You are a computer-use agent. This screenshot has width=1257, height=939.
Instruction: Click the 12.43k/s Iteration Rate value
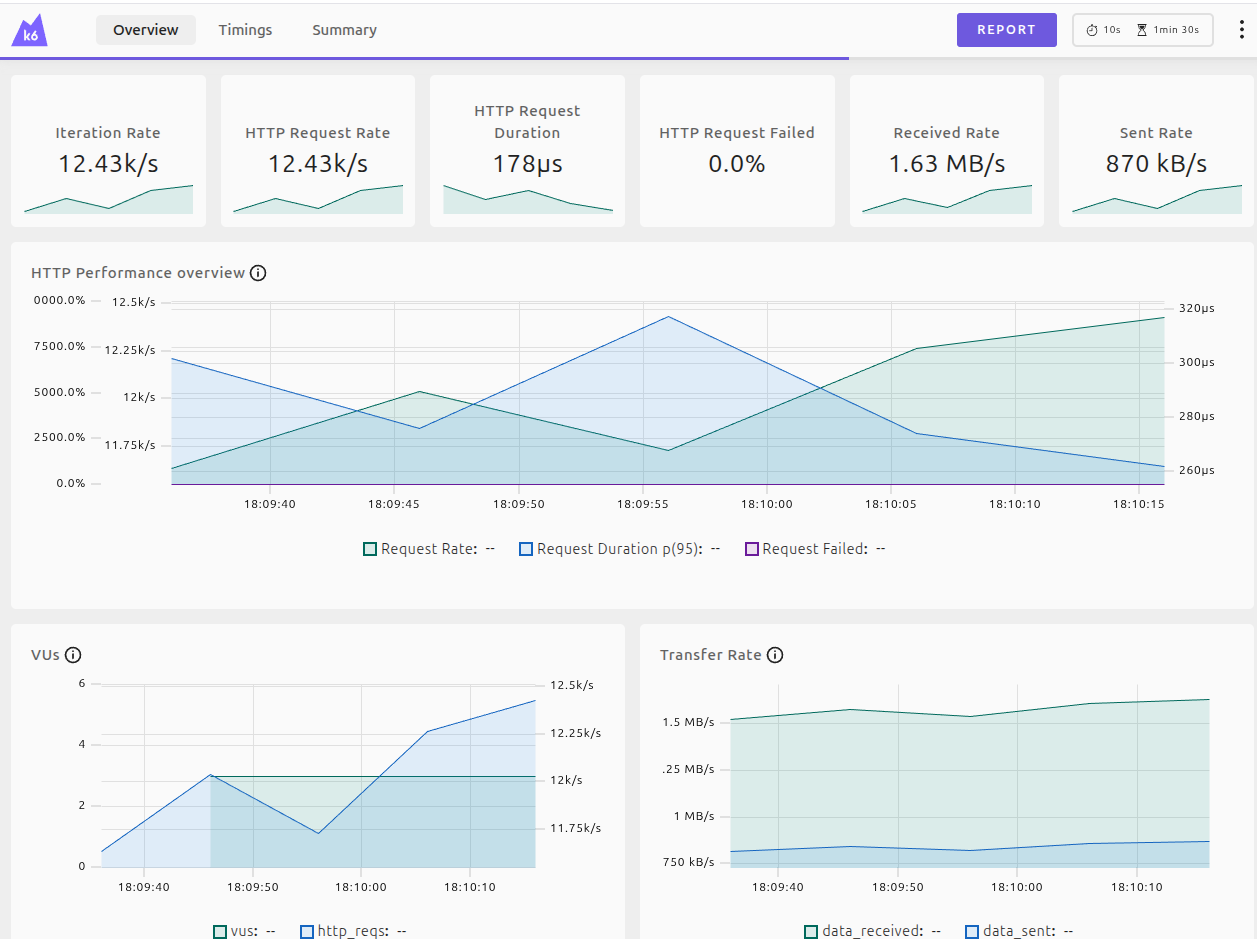tap(108, 163)
